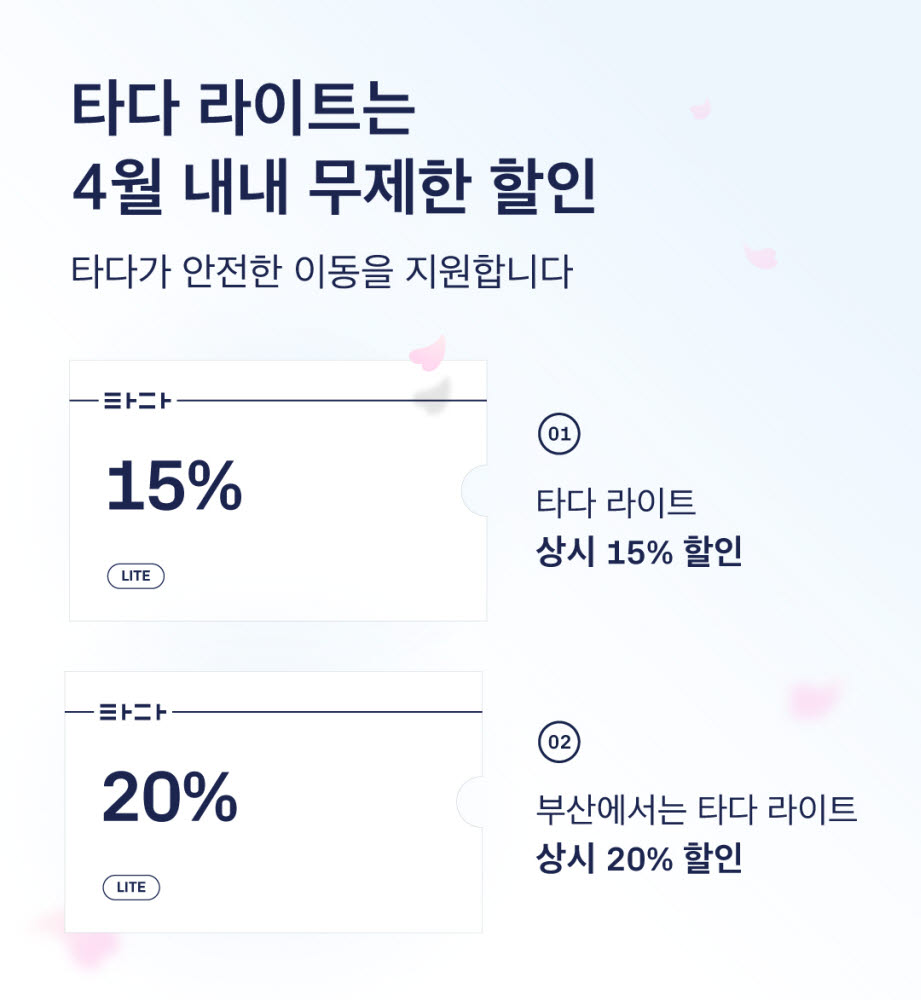
Task: Click the large 20% text
Action: [170, 797]
